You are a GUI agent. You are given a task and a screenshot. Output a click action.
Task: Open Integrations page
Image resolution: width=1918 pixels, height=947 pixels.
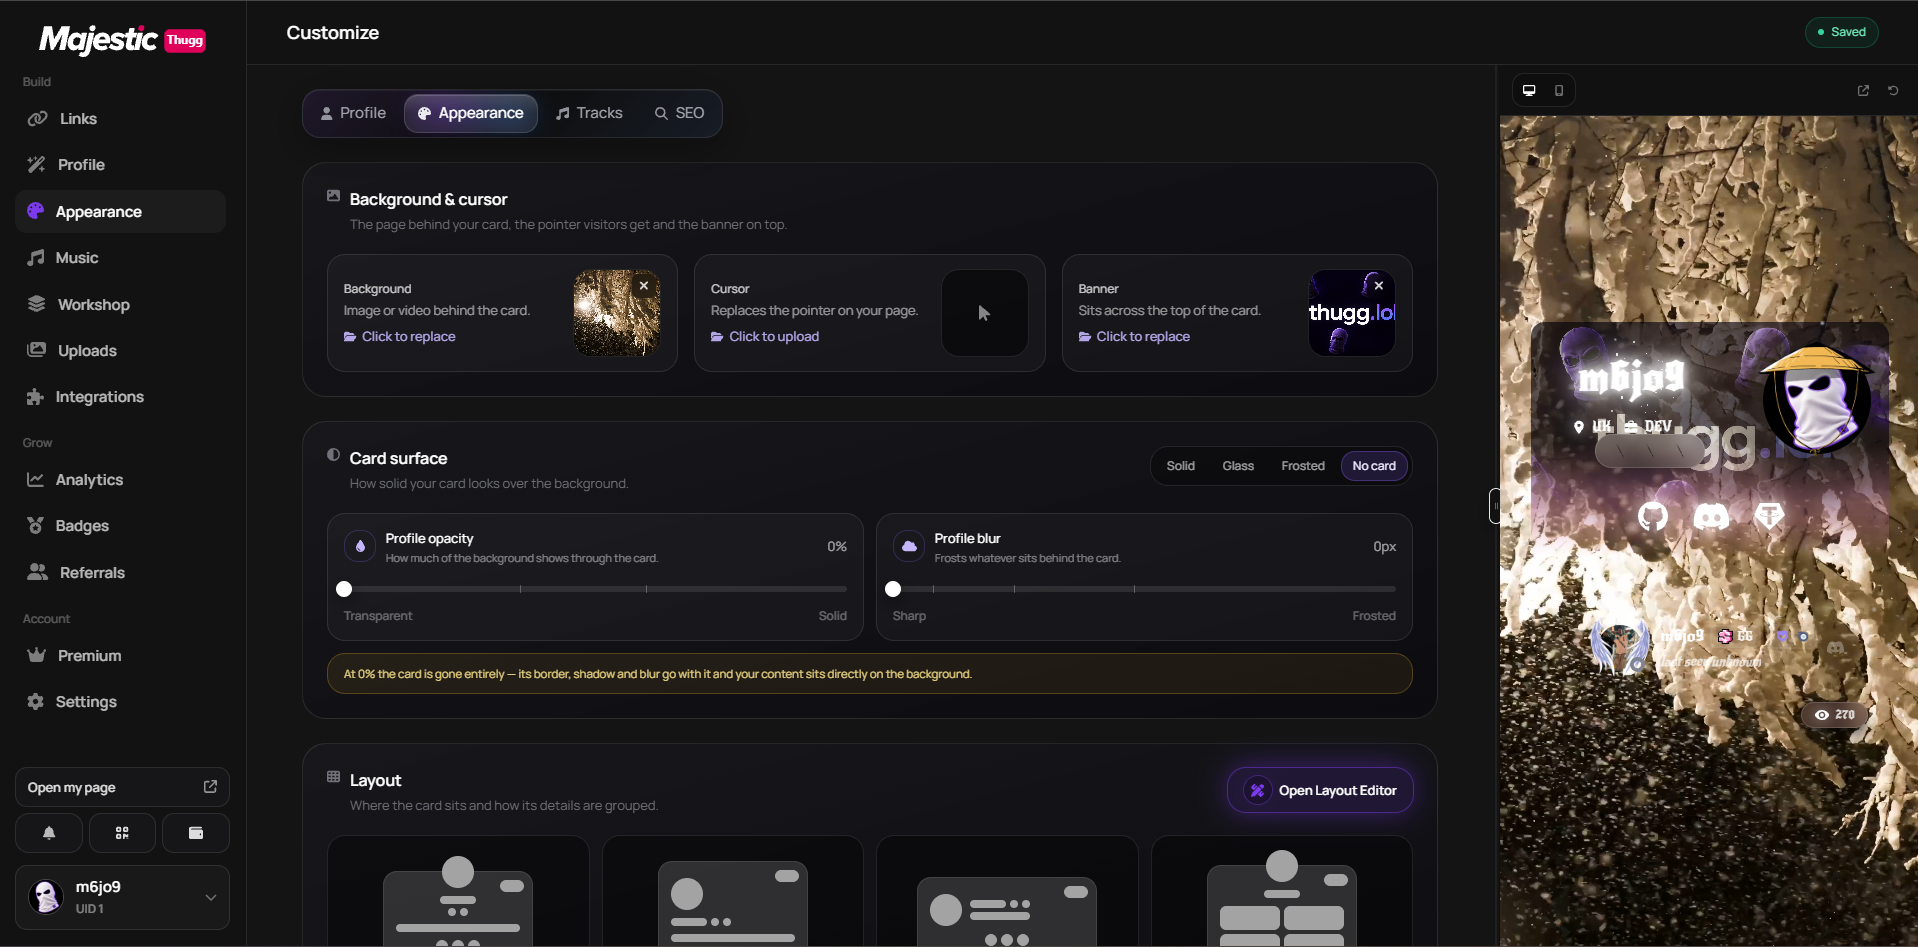pos(120,396)
